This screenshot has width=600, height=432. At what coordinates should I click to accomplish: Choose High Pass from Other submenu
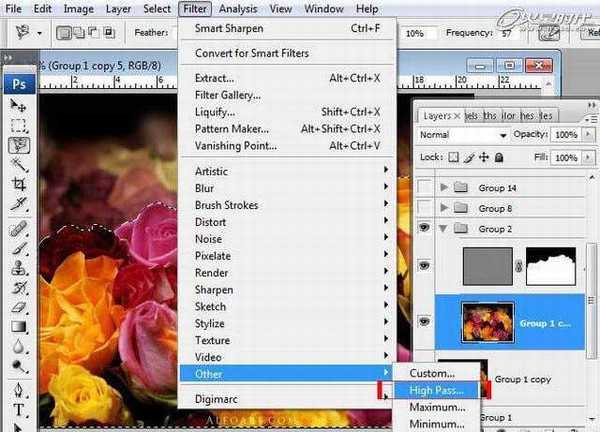pos(429,390)
